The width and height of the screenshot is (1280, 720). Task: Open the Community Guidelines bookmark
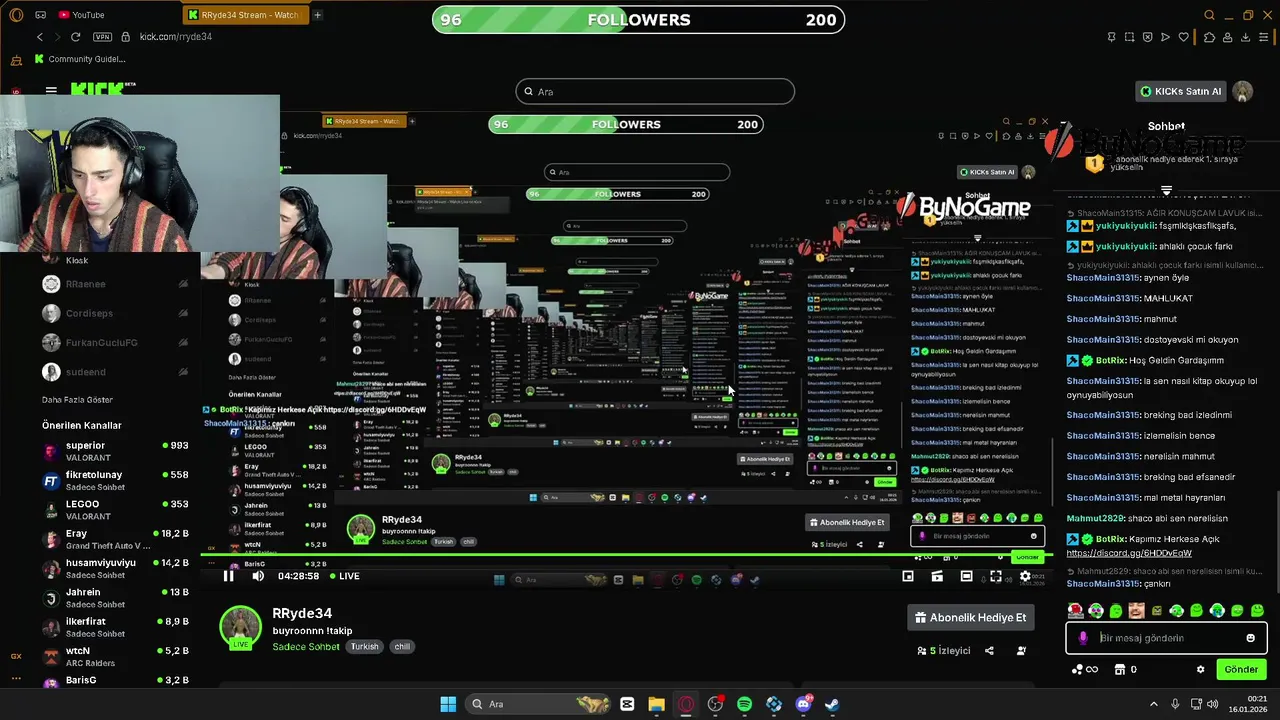[x=79, y=59]
